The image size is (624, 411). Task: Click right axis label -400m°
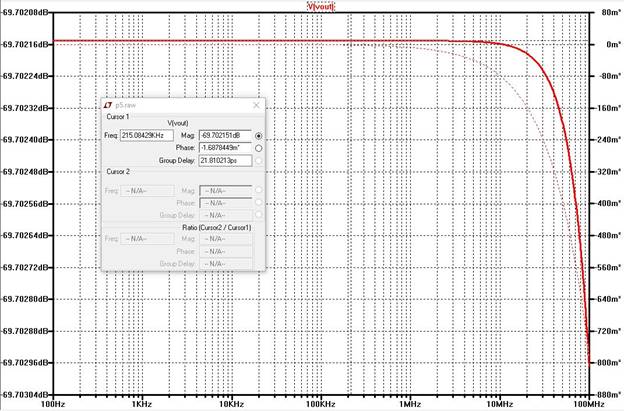pyautogui.click(x=609, y=203)
